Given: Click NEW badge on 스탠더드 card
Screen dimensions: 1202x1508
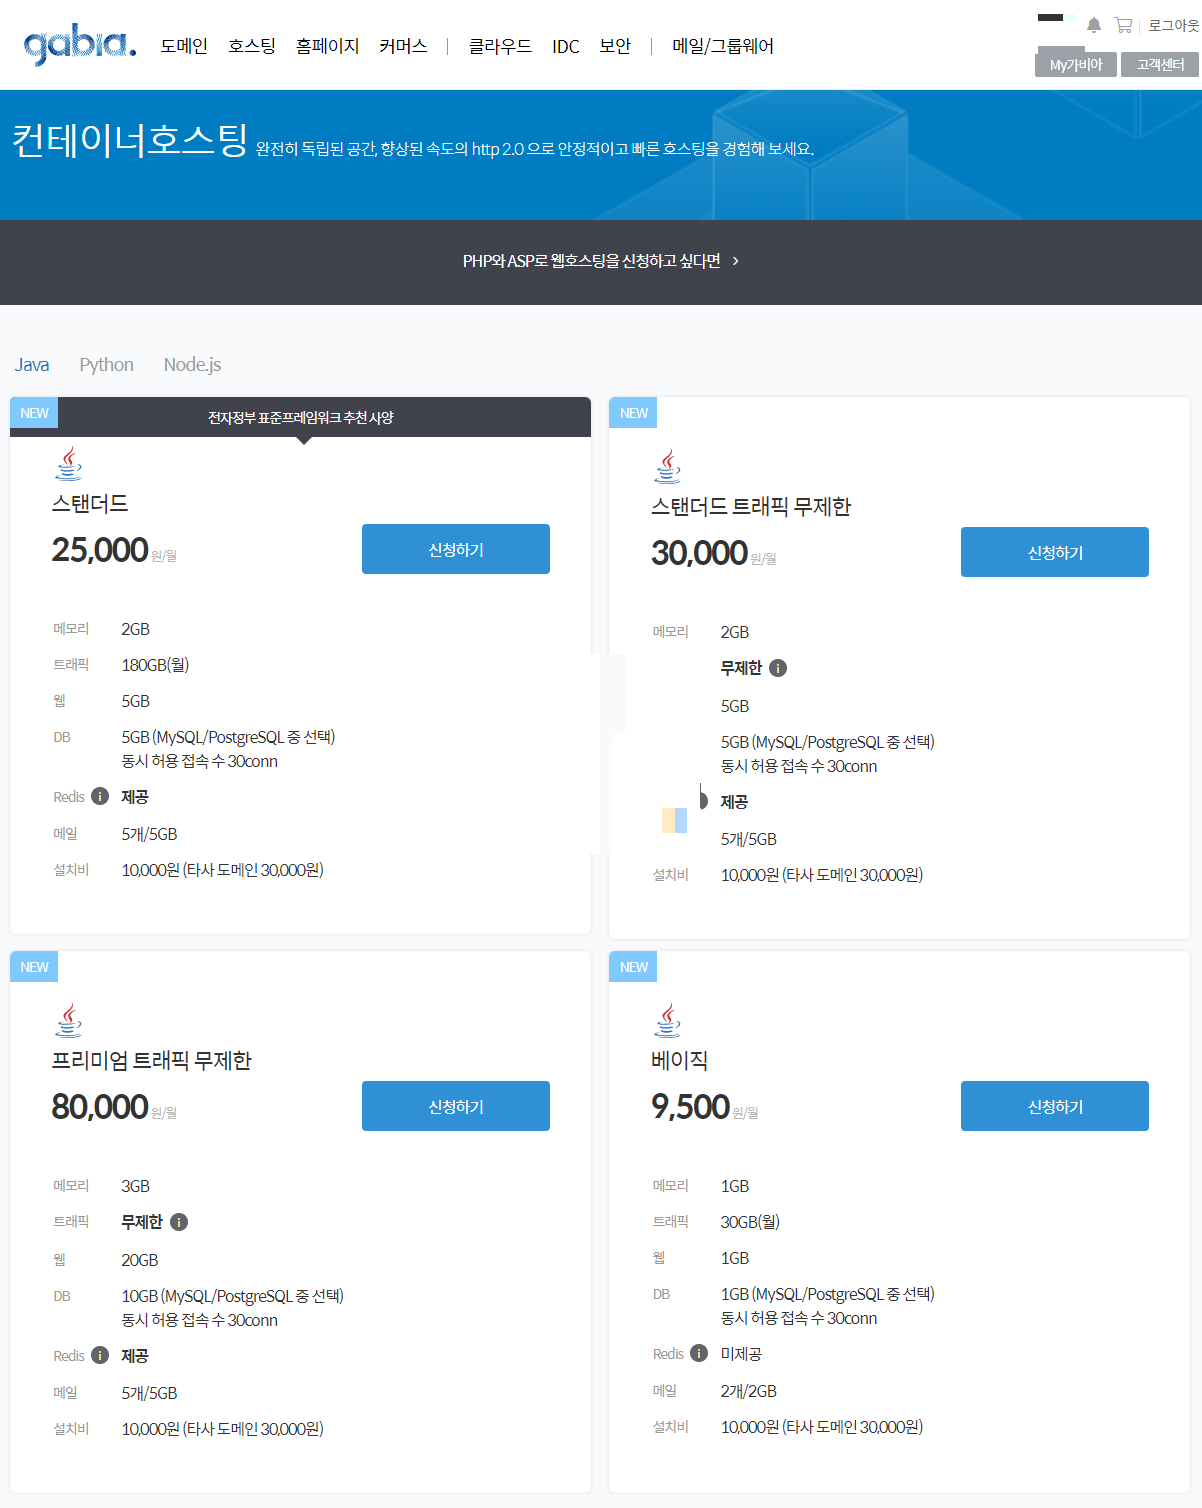Looking at the screenshot, I should coord(34,413).
